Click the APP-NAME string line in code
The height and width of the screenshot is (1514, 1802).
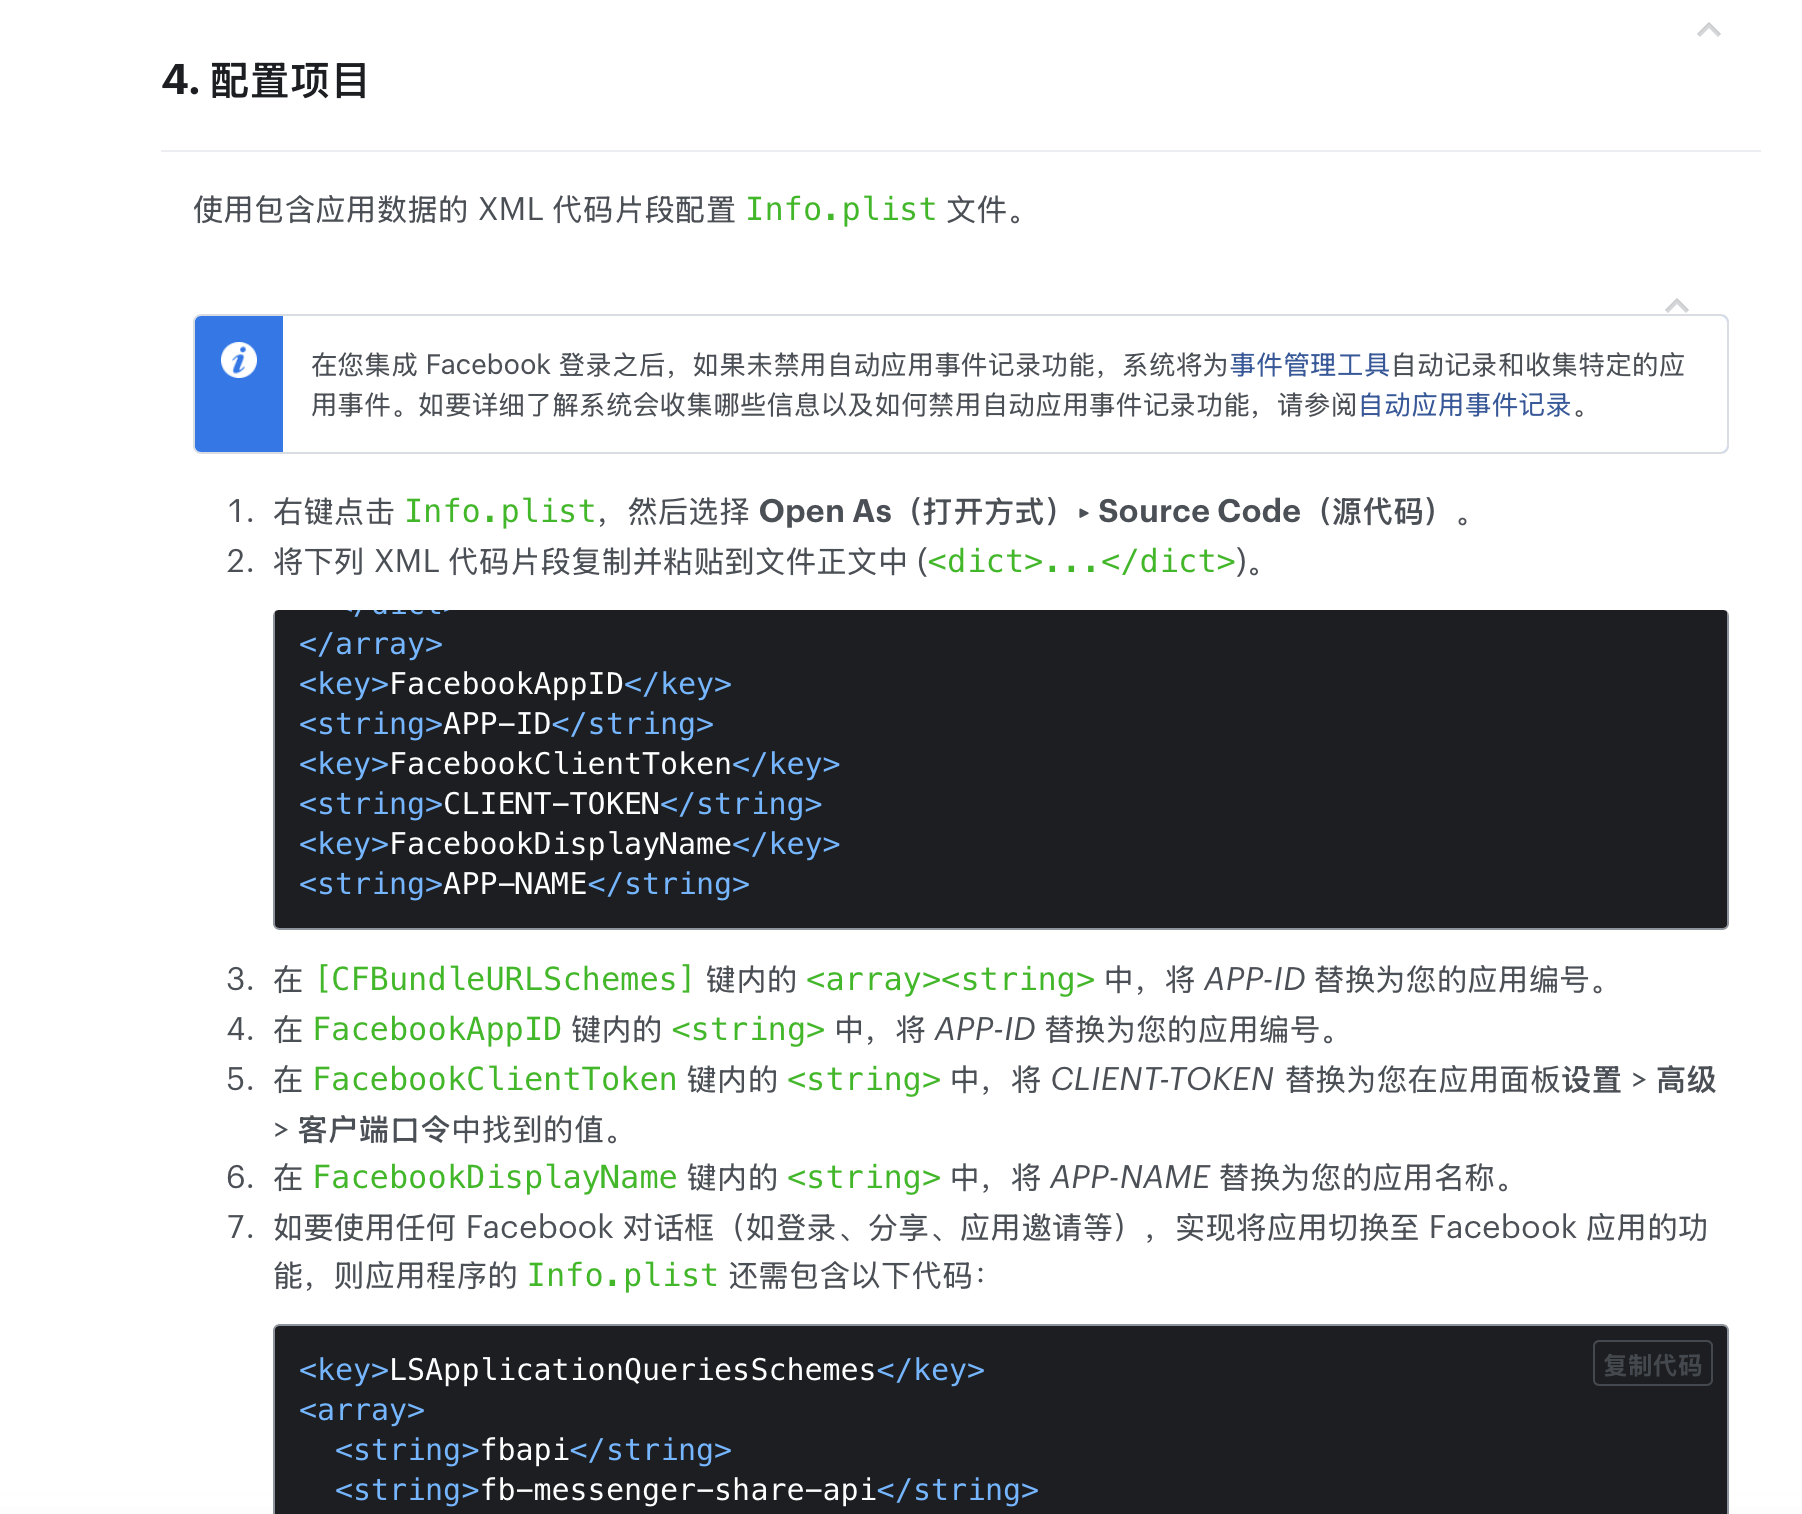(524, 884)
